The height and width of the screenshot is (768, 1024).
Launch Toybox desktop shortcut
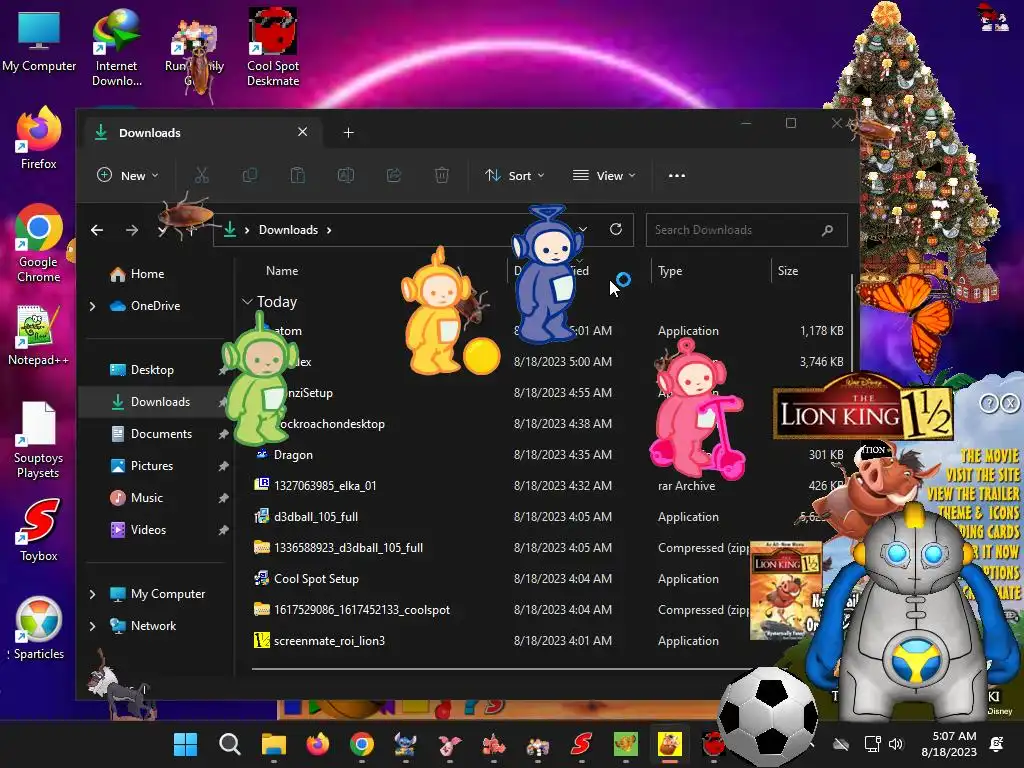click(39, 530)
